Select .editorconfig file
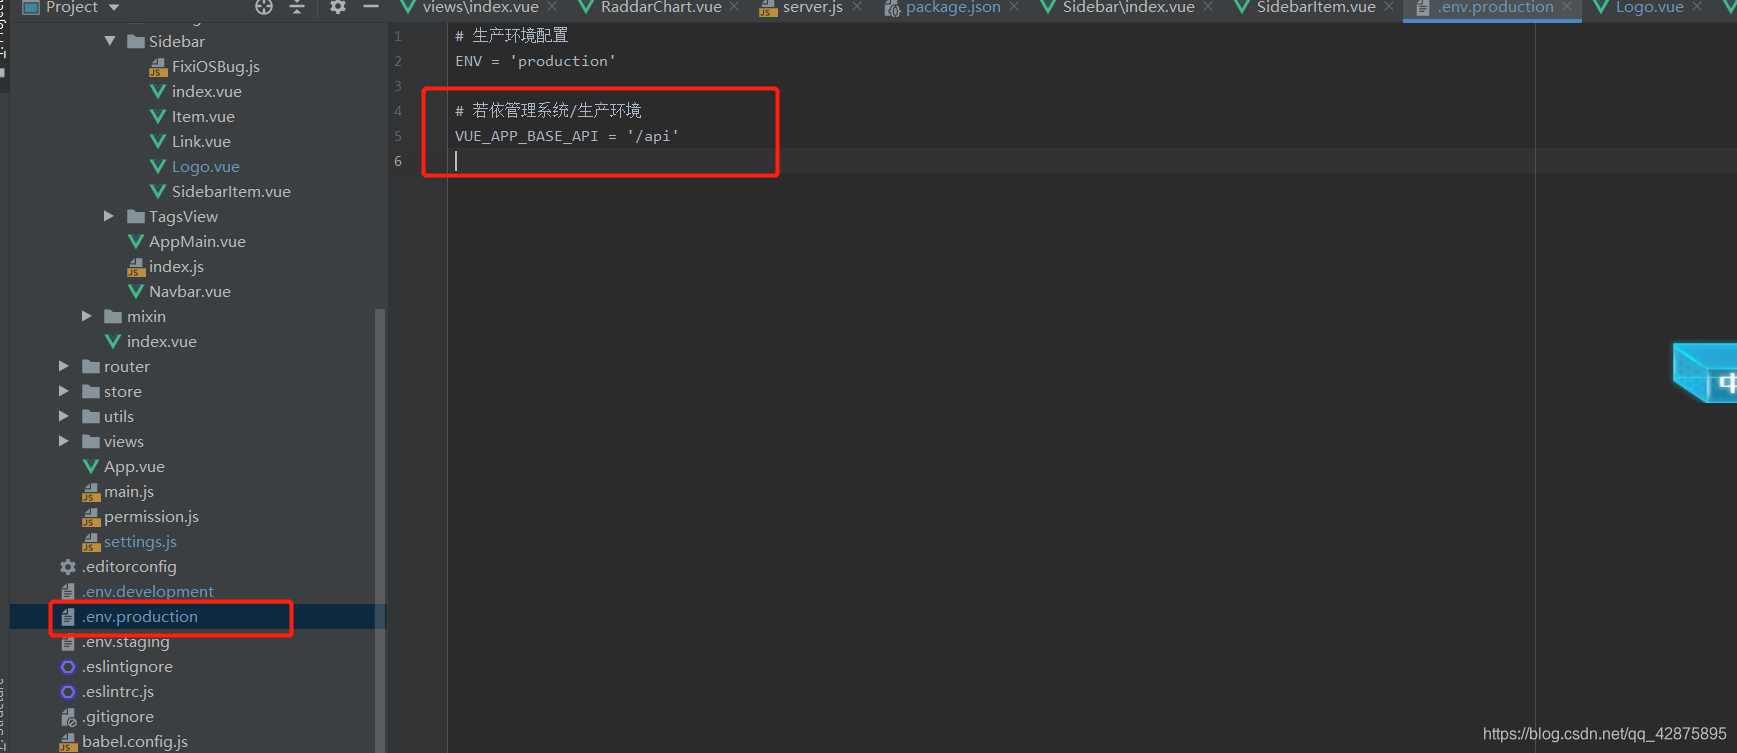Viewport: 1737px width, 753px height. point(129,566)
